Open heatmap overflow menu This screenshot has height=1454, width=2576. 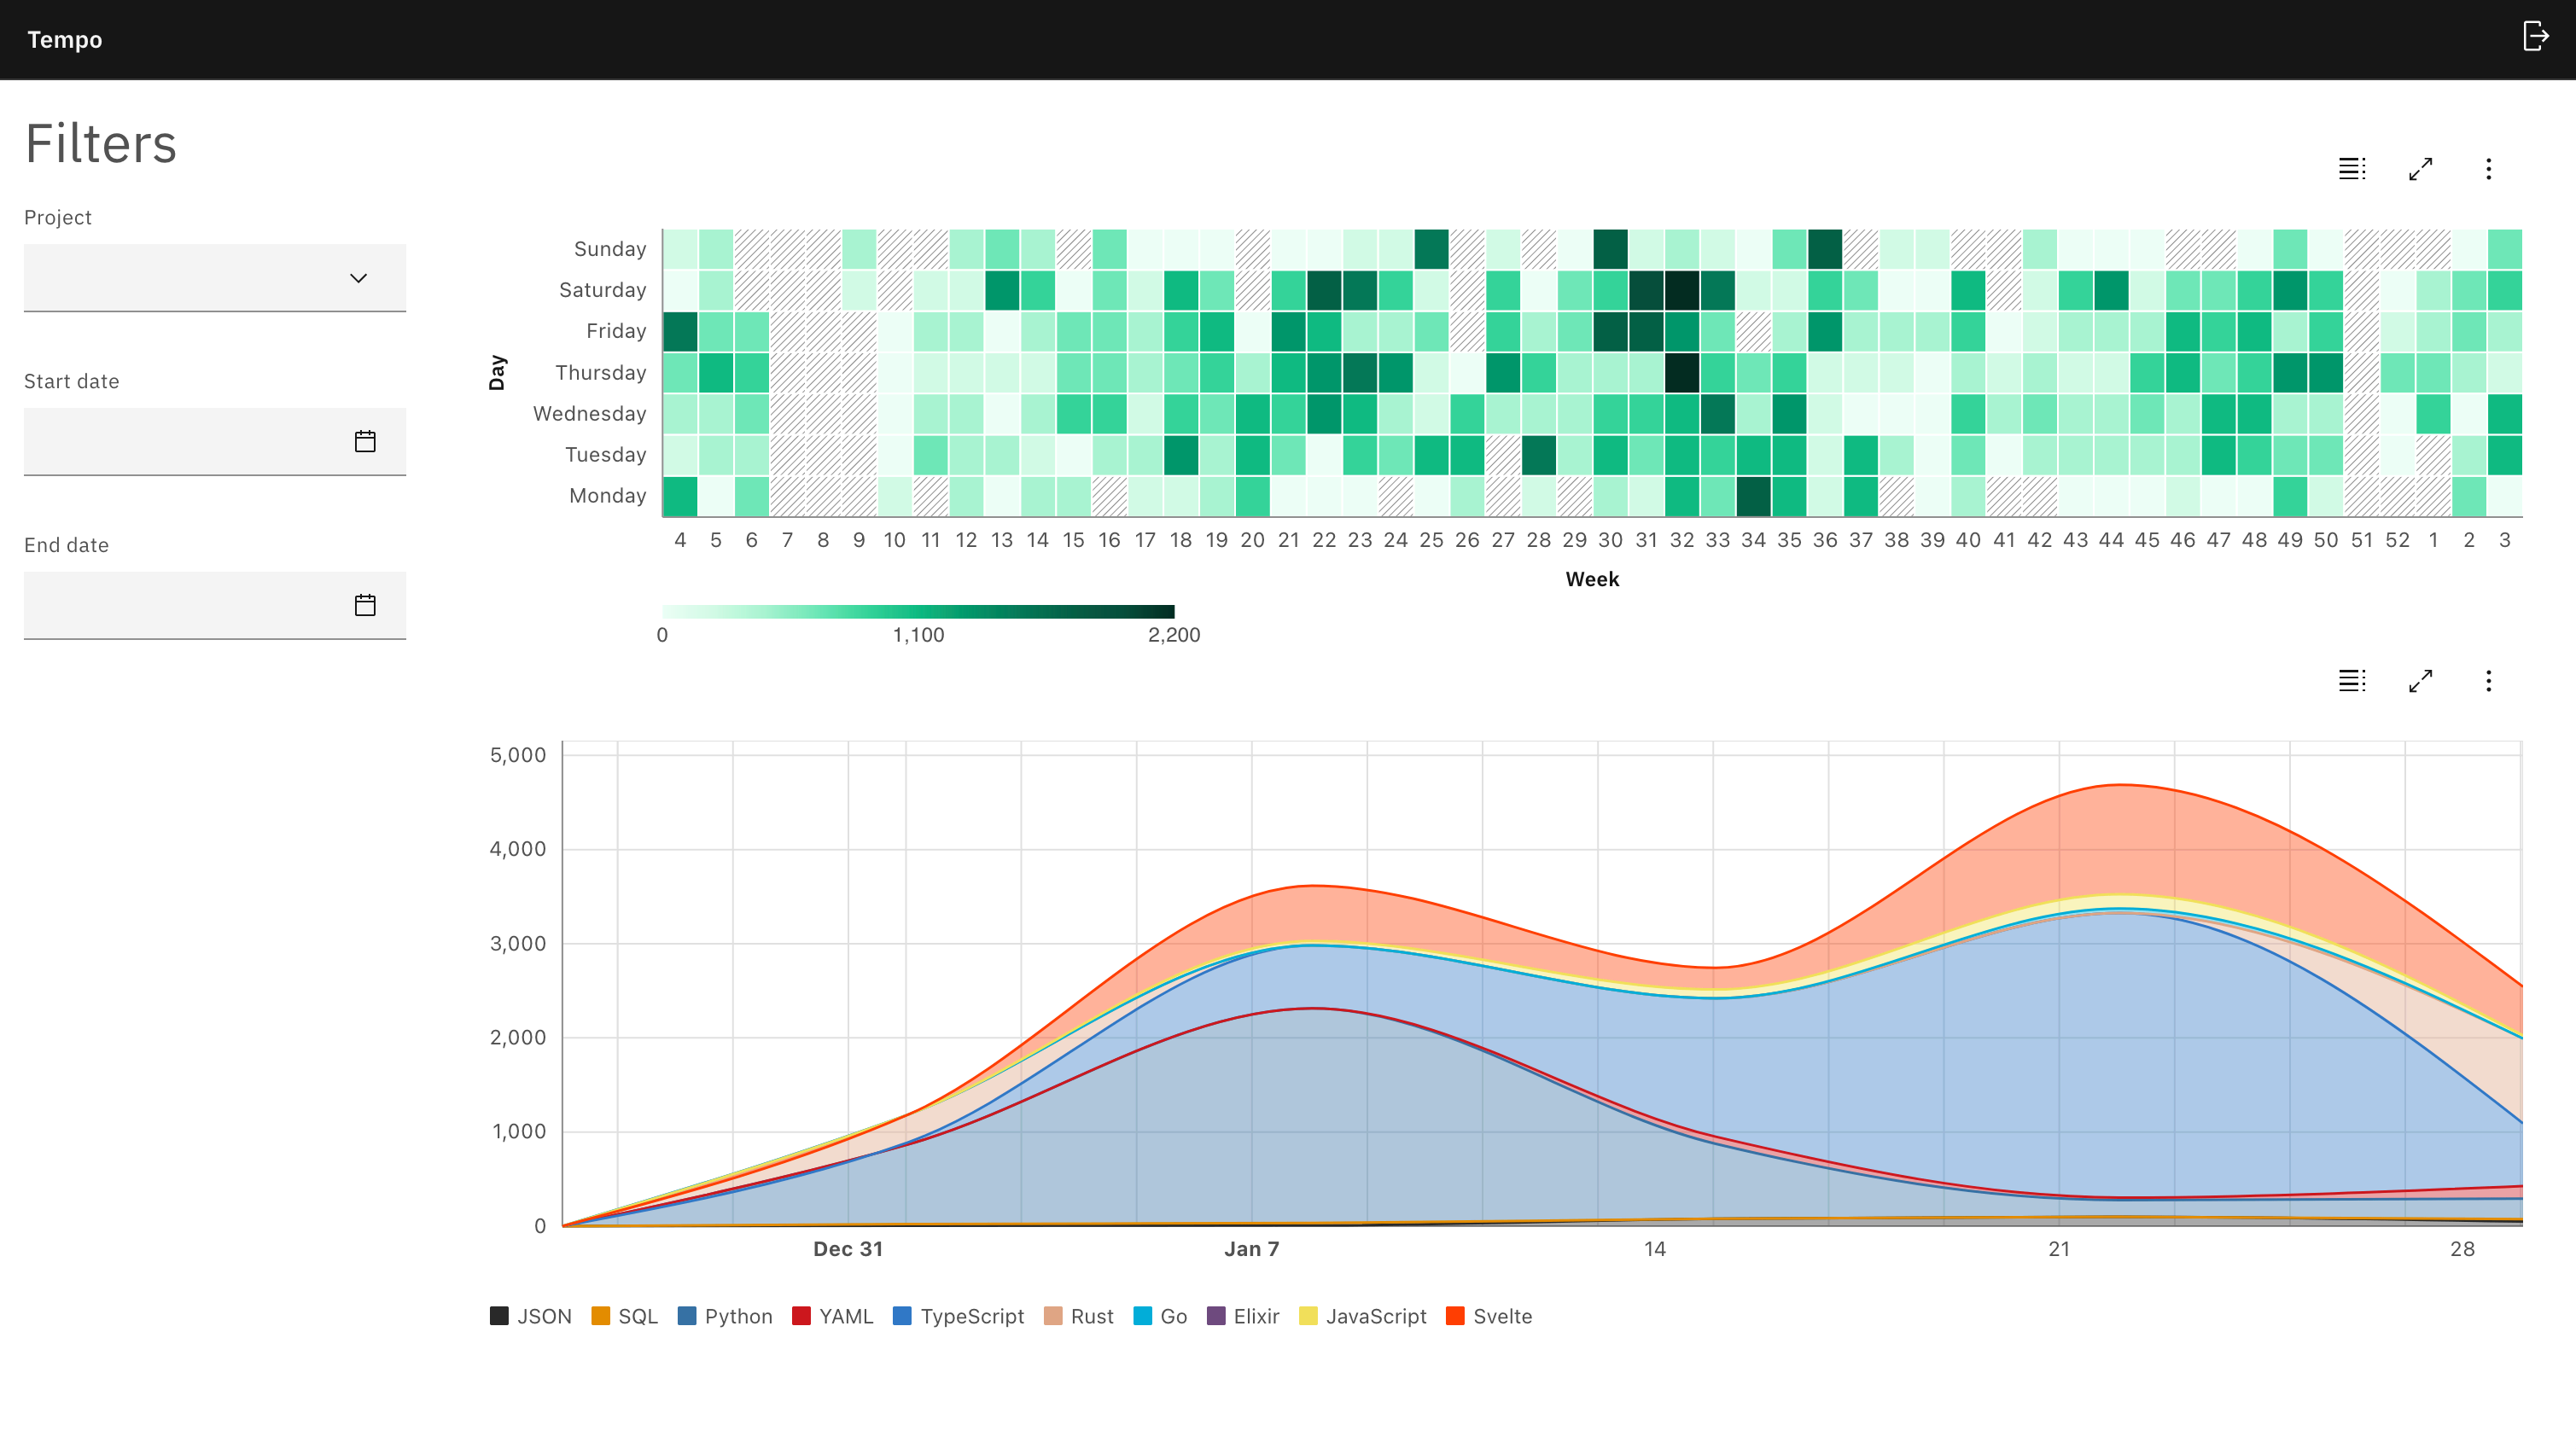(x=2488, y=169)
